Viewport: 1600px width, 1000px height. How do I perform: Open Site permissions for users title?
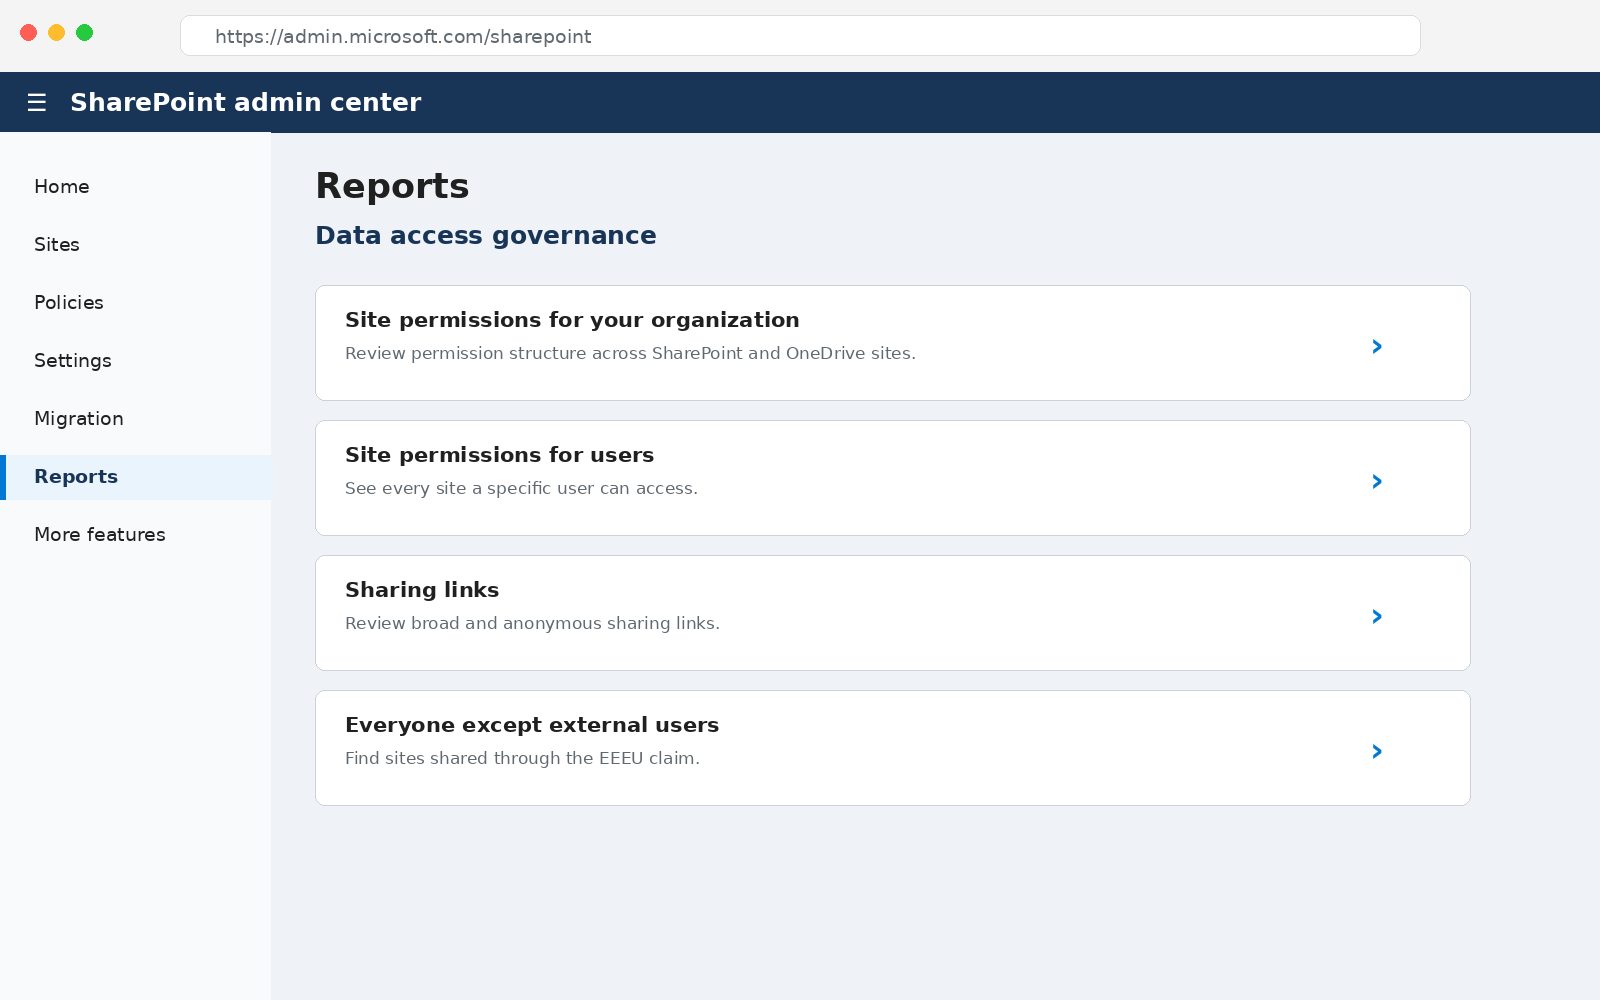coord(499,455)
